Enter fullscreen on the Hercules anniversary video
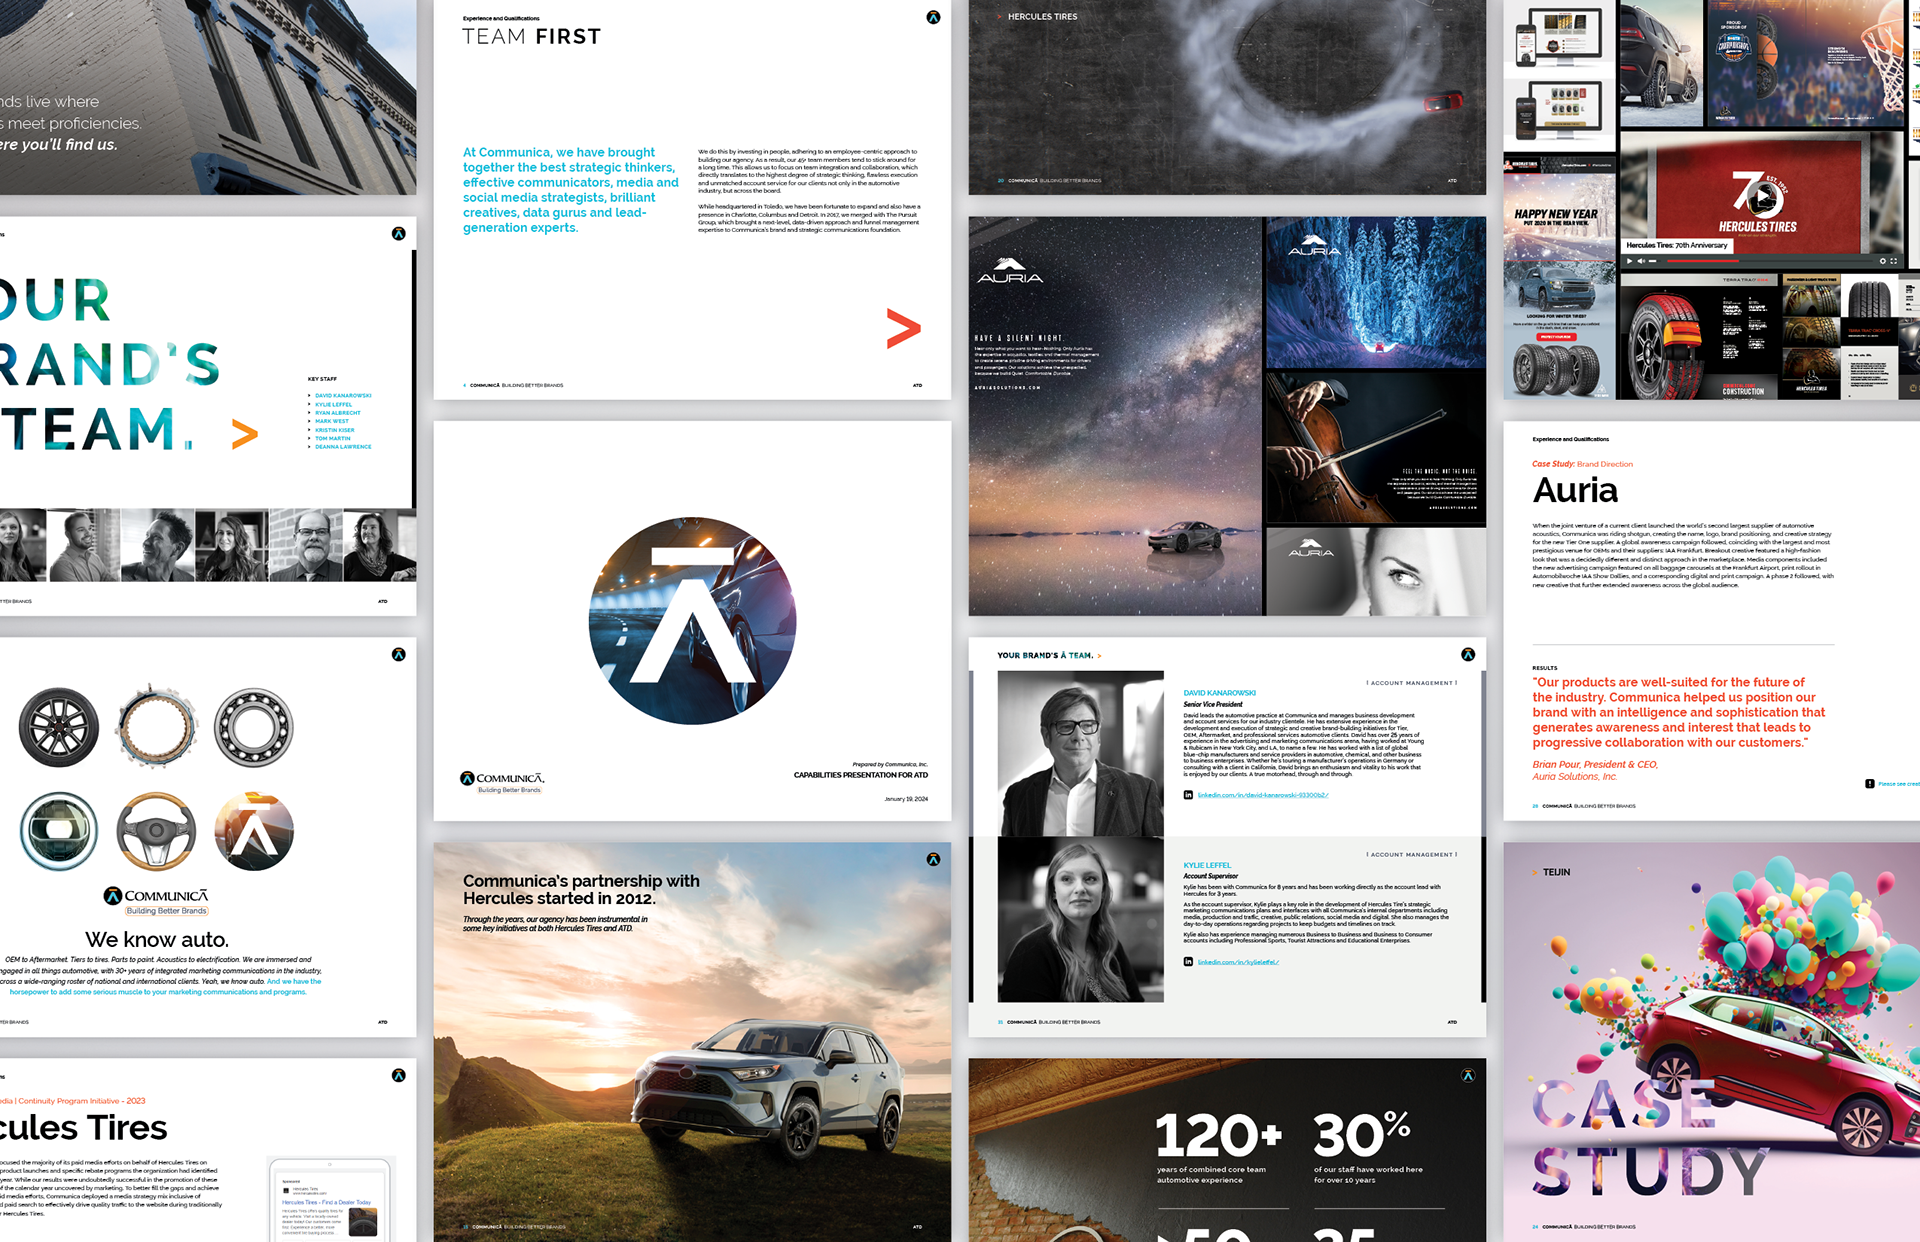The height and width of the screenshot is (1242, 1920). [1894, 261]
